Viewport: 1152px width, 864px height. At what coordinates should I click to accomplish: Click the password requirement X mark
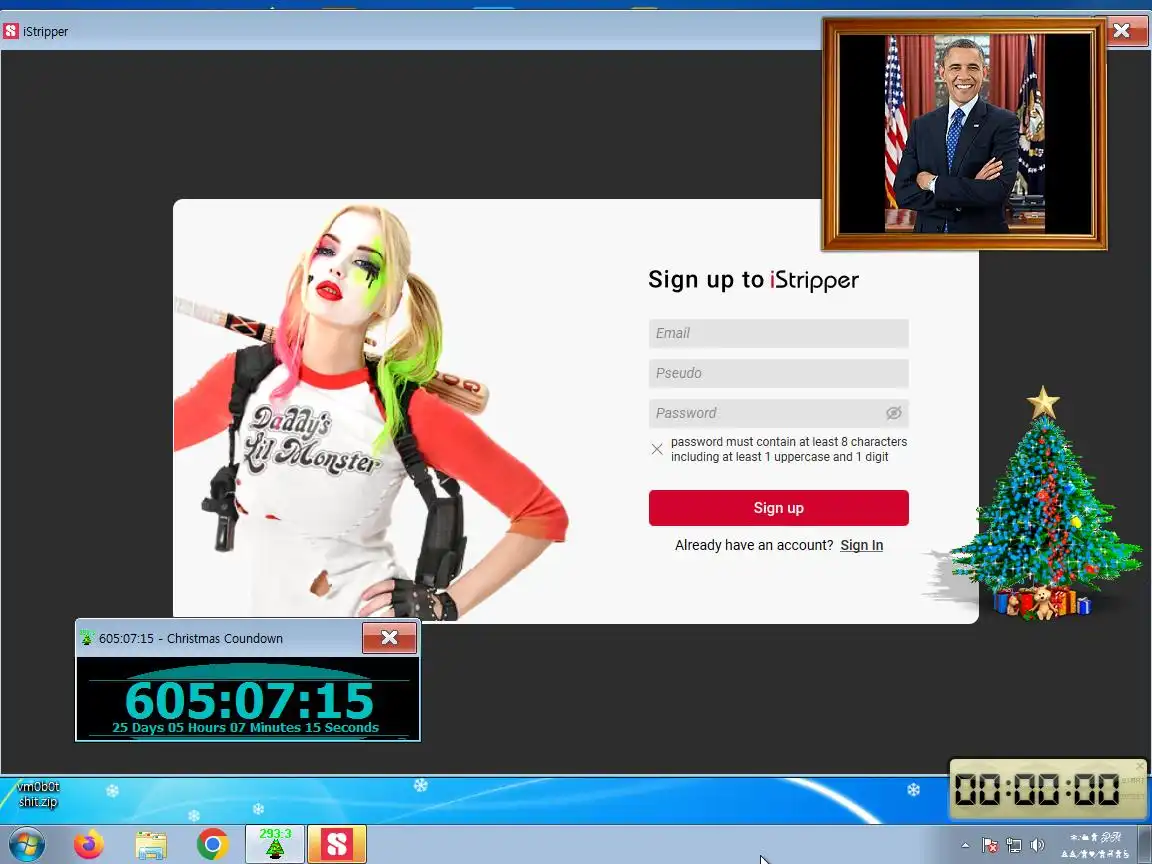click(657, 449)
